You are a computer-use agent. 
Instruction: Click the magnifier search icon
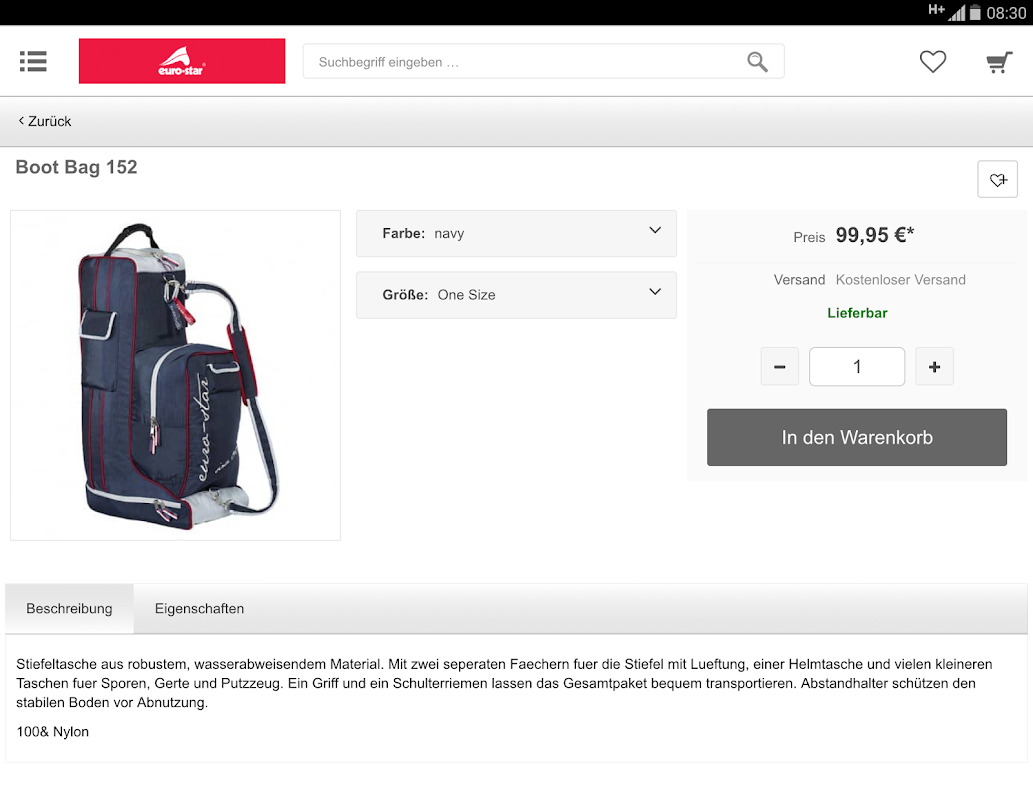pyautogui.click(x=757, y=62)
